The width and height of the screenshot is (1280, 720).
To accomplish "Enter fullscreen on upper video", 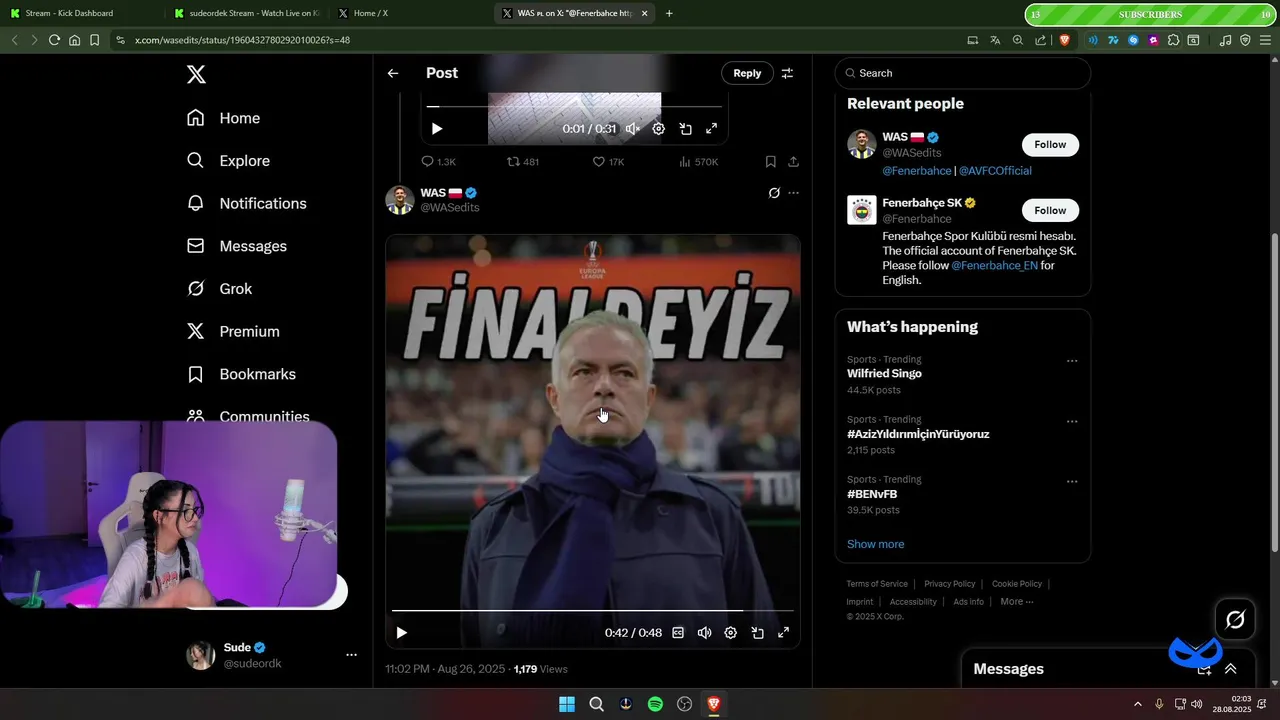I will tap(712, 129).
